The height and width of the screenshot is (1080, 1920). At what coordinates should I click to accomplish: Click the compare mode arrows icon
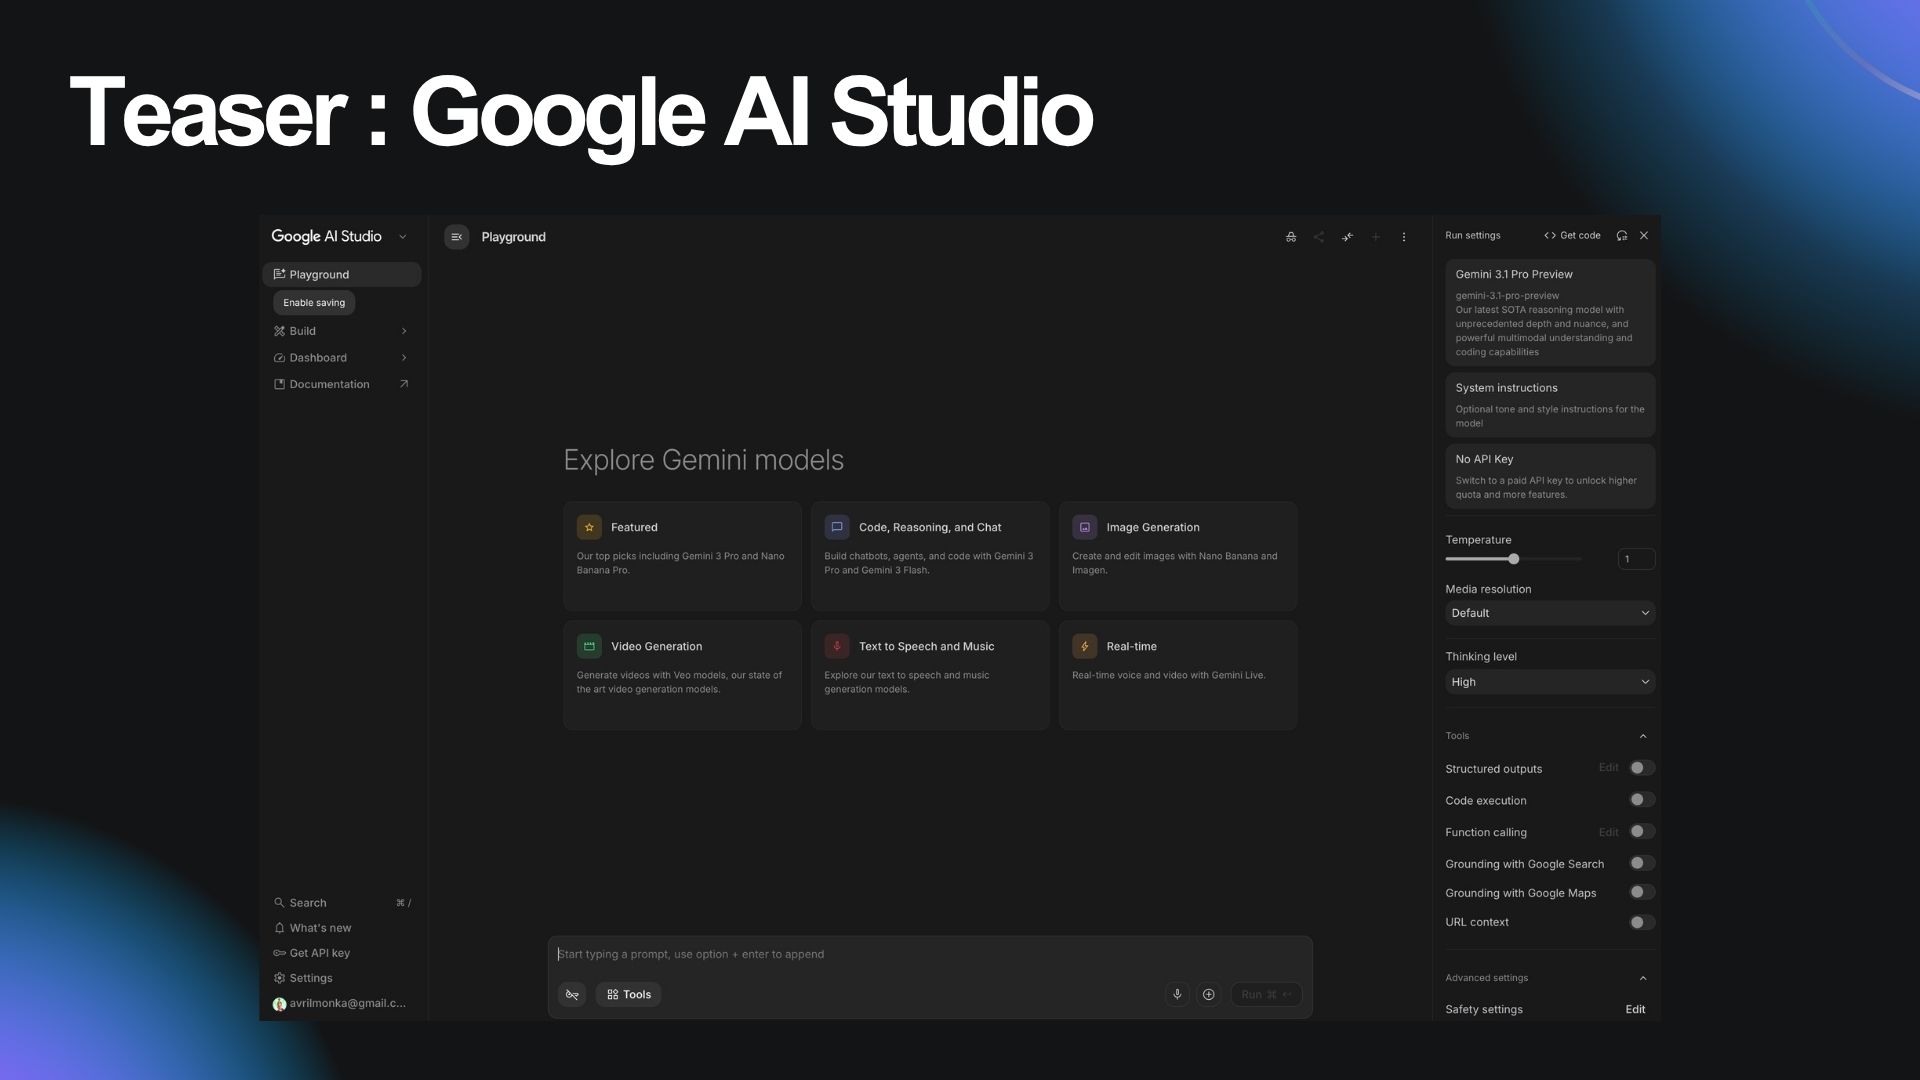click(1347, 237)
